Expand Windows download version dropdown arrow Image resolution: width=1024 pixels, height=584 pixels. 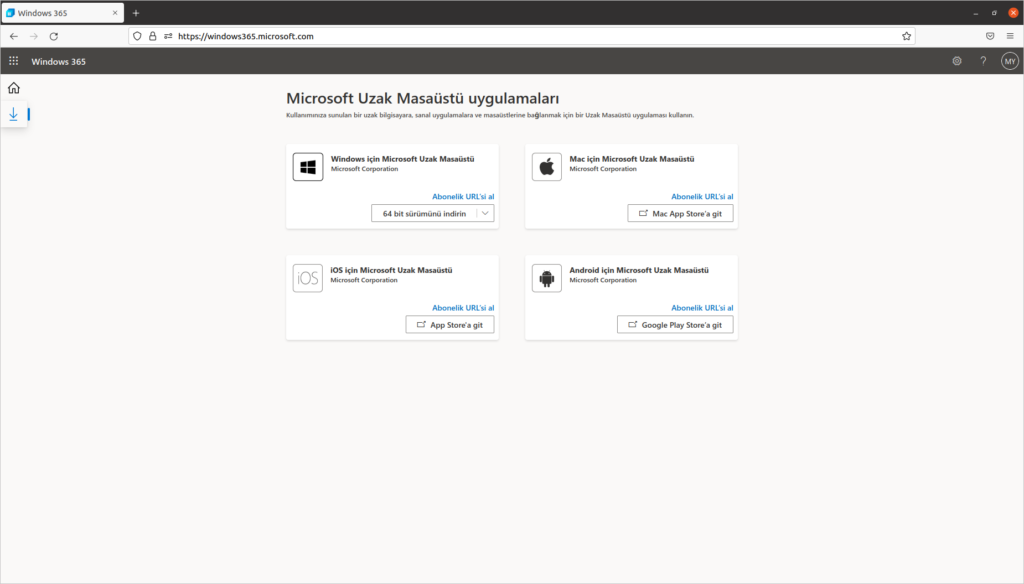[x=485, y=214]
